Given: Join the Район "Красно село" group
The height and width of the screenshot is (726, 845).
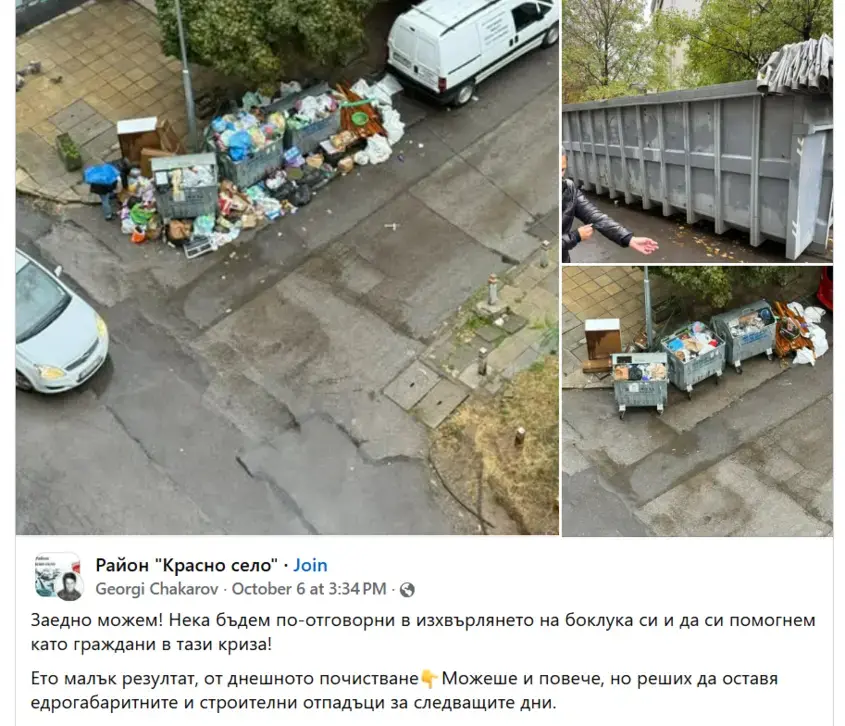Looking at the screenshot, I should point(310,565).
